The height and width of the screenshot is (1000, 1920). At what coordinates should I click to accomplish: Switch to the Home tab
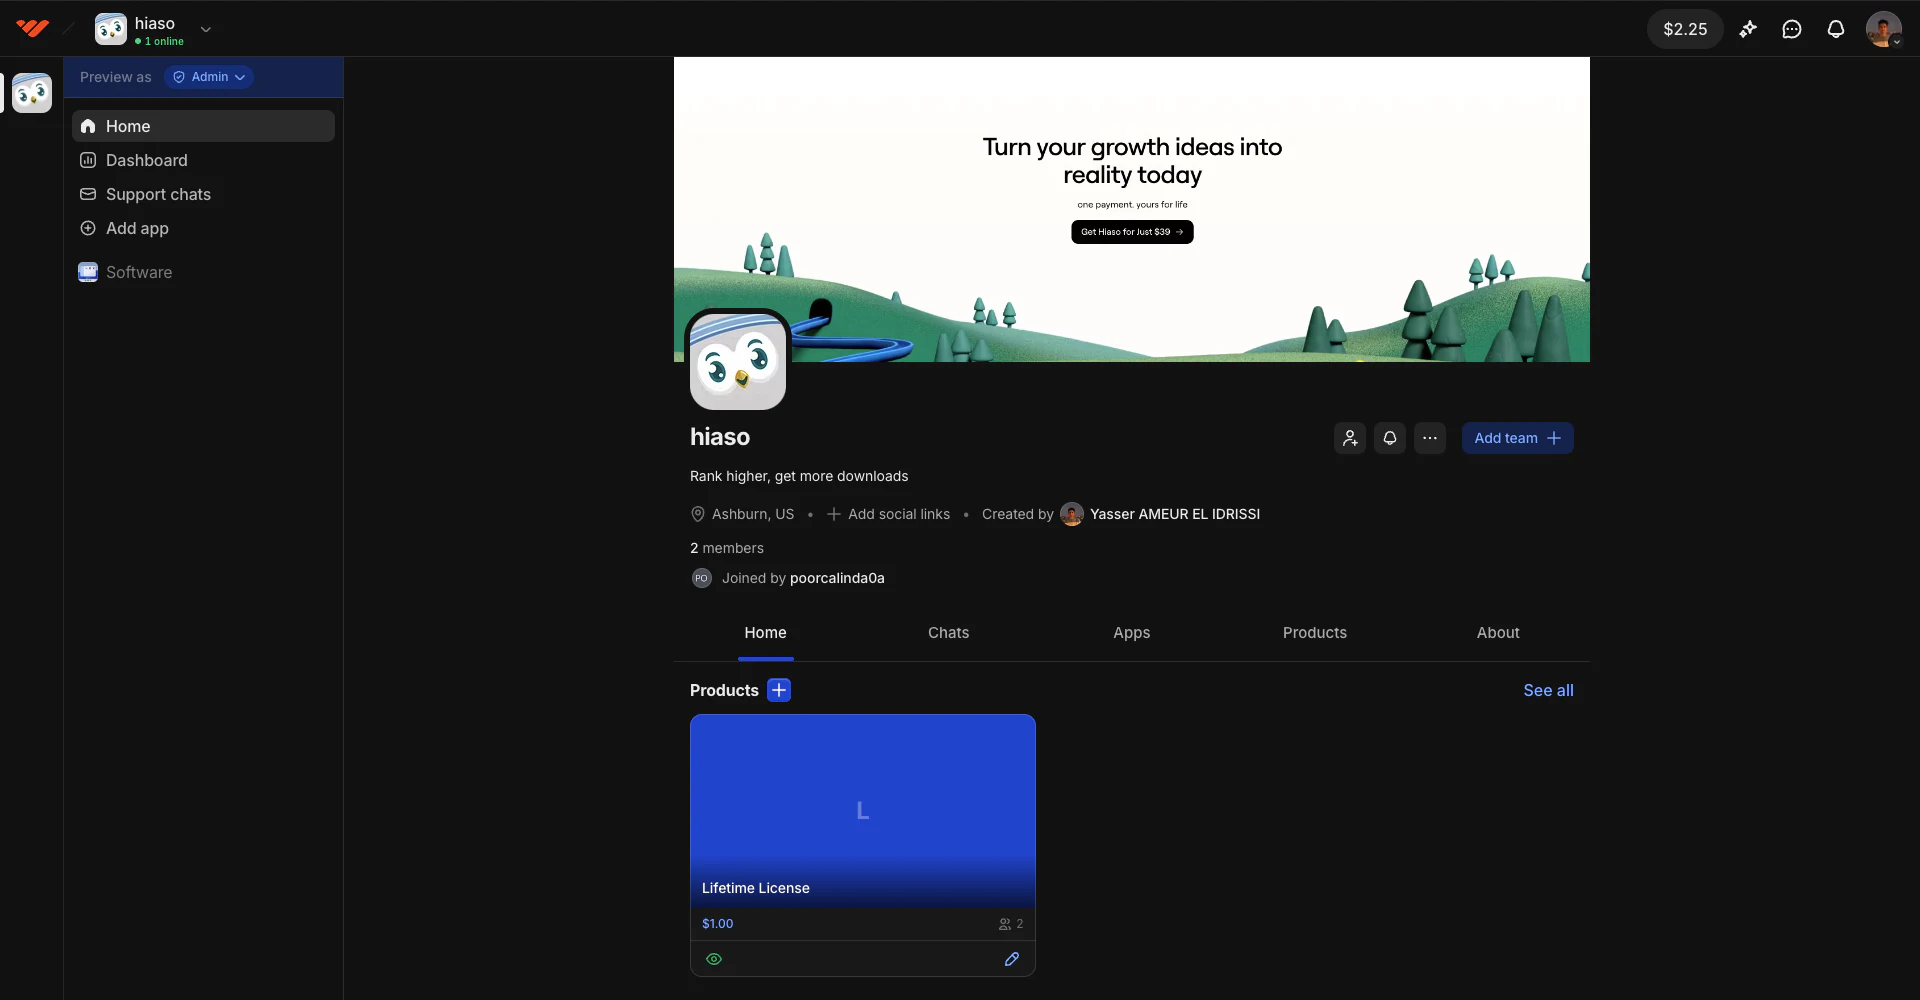tap(765, 633)
